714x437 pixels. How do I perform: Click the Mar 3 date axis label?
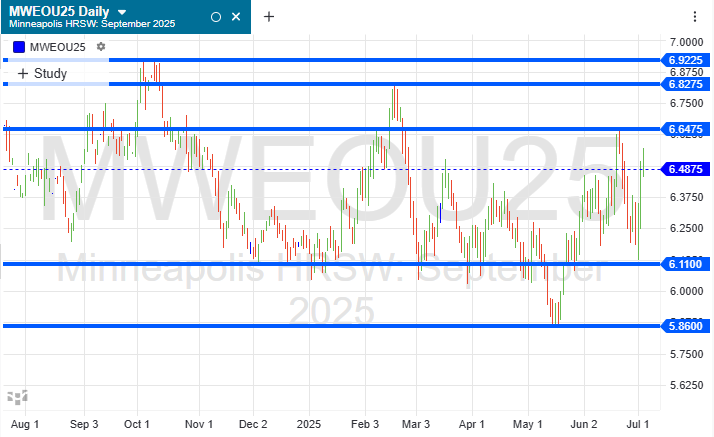416,424
